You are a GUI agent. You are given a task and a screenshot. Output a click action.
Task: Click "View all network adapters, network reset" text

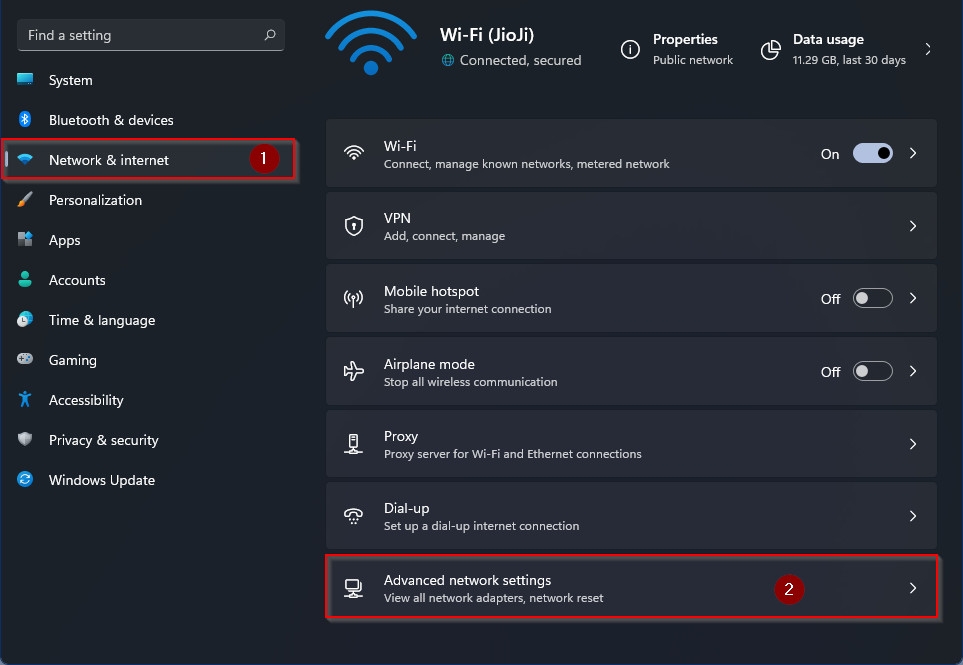(493, 598)
